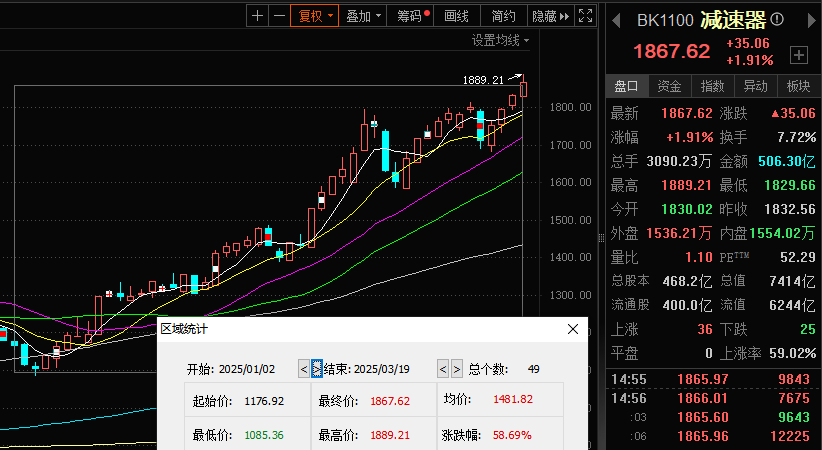
Task: Click the panel divider grip handle
Action: click(x=601, y=238)
